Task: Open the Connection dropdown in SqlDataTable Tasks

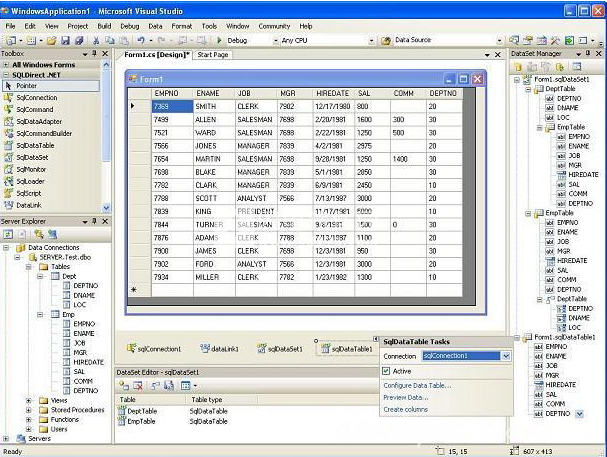Action: [x=506, y=356]
